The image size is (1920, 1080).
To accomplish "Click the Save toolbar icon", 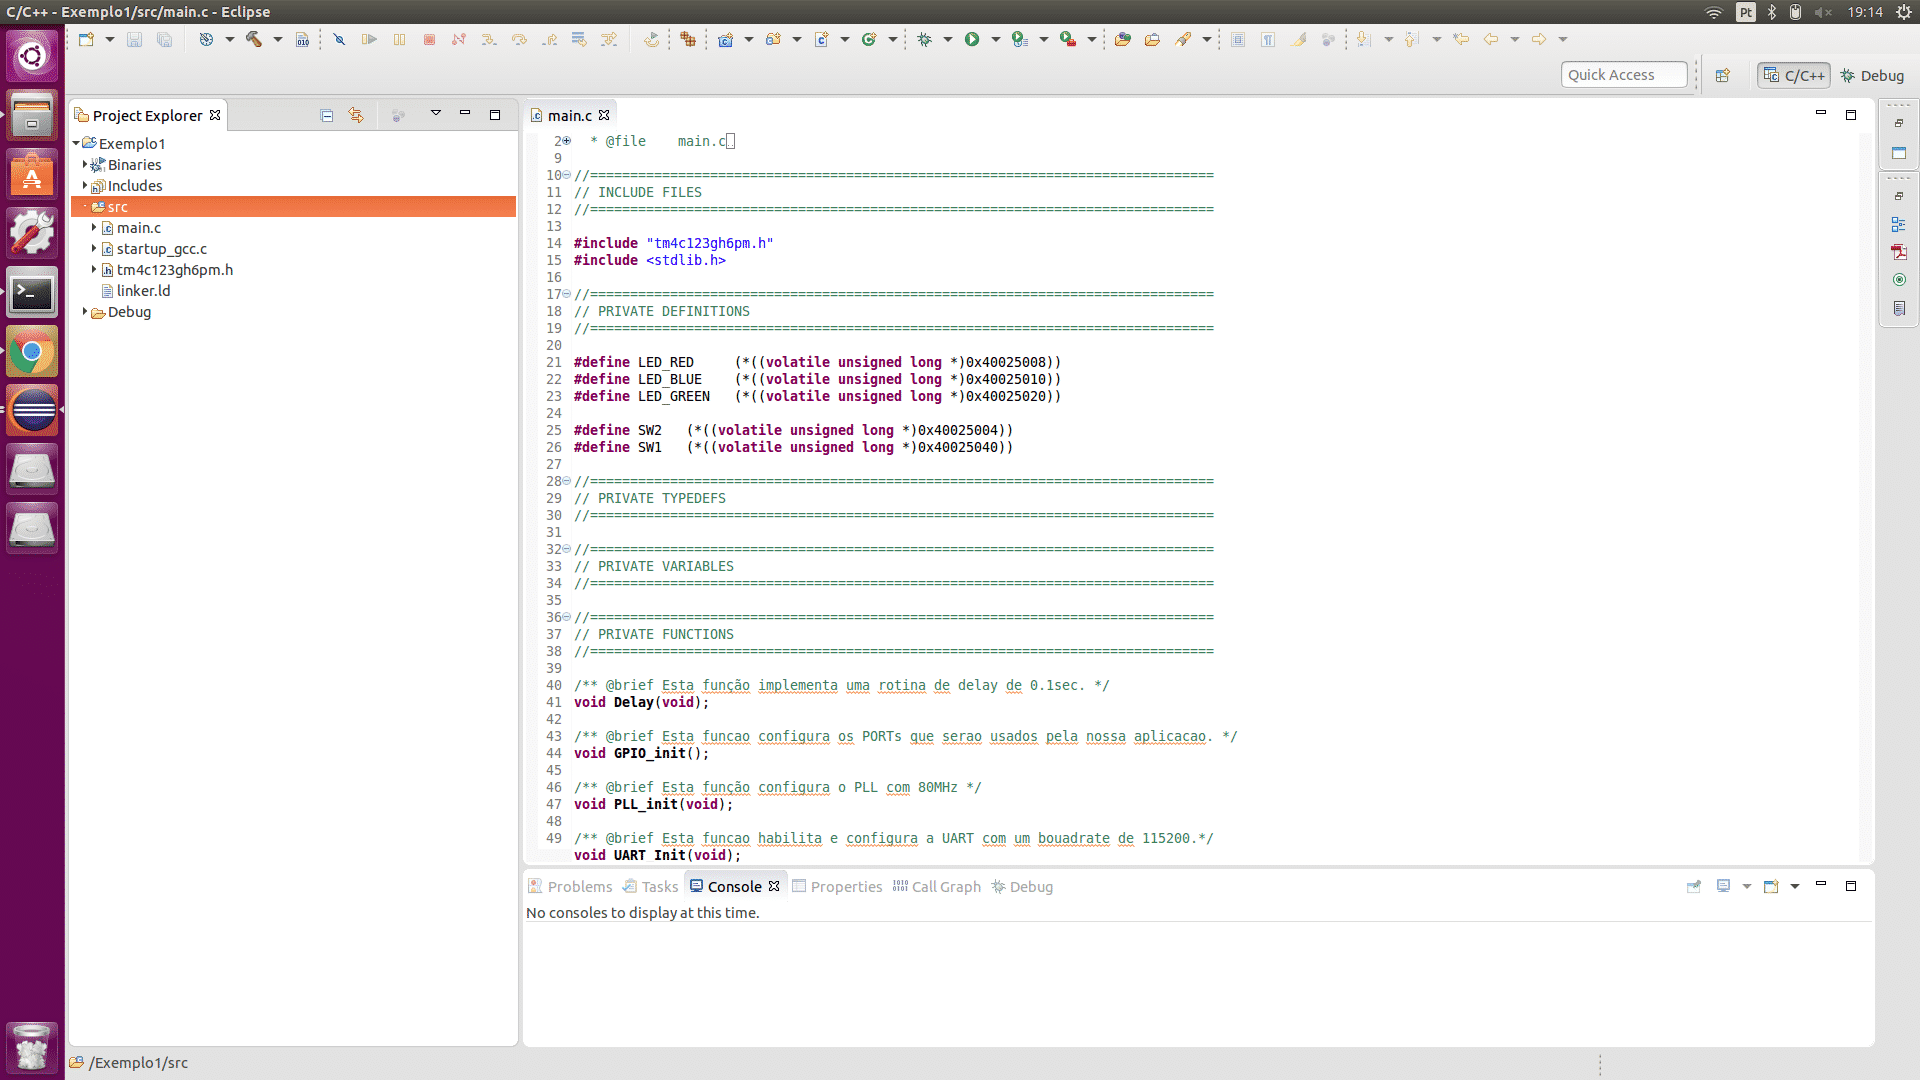I will click(x=135, y=39).
